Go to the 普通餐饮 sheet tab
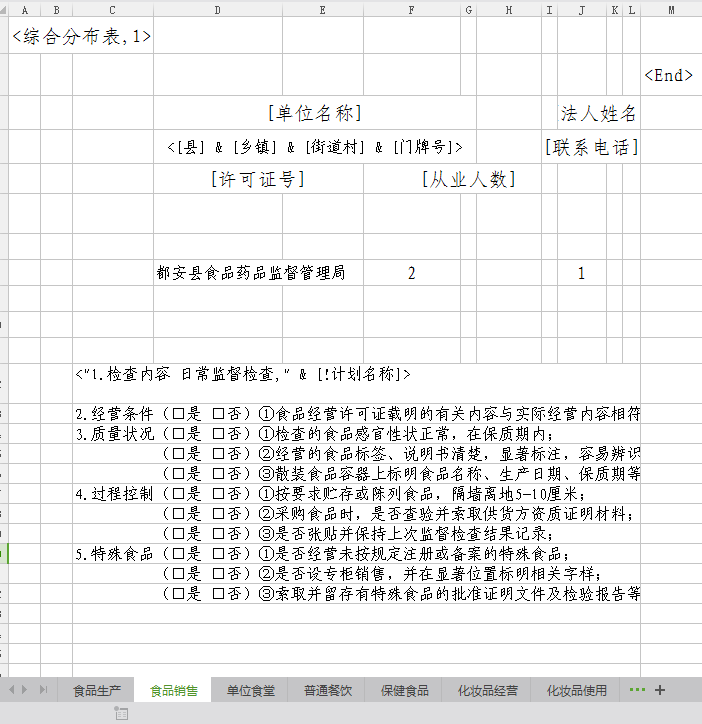This screenshot has height=724, width=702. (x=328, y=690)
